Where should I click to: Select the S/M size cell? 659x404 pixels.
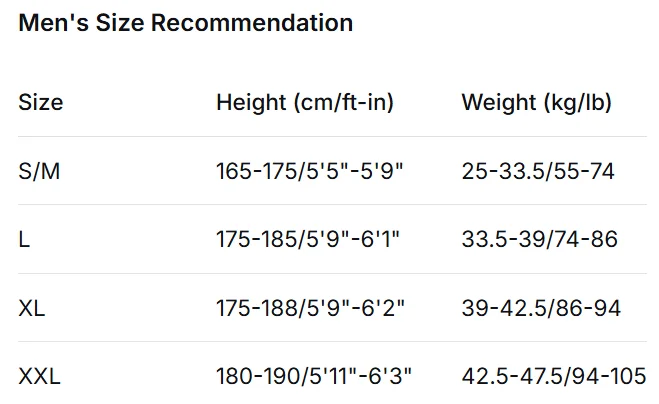tap(40, 171)
